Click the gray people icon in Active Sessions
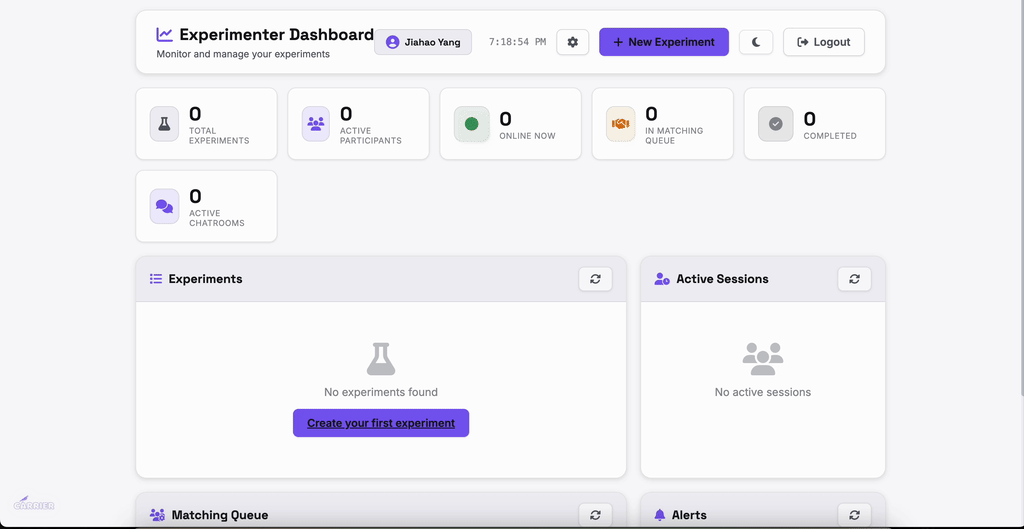 (763, 359)
